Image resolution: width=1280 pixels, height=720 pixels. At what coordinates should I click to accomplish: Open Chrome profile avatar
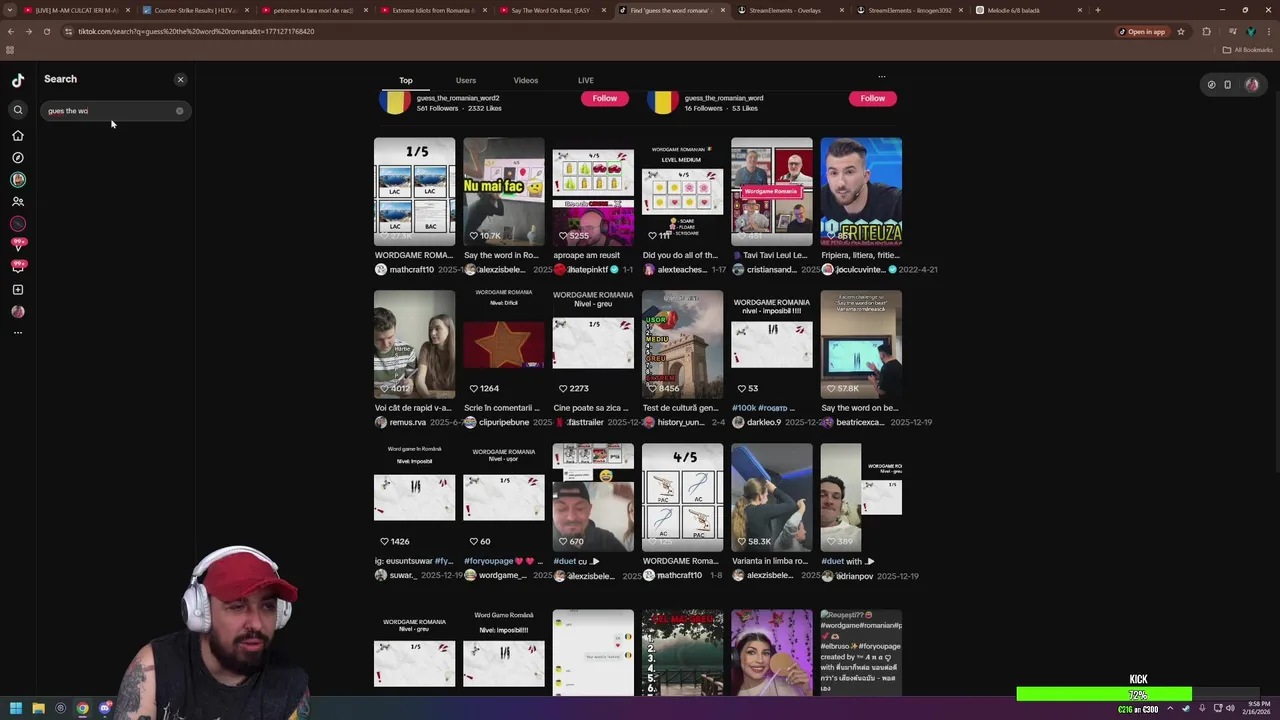[1250, 32]
